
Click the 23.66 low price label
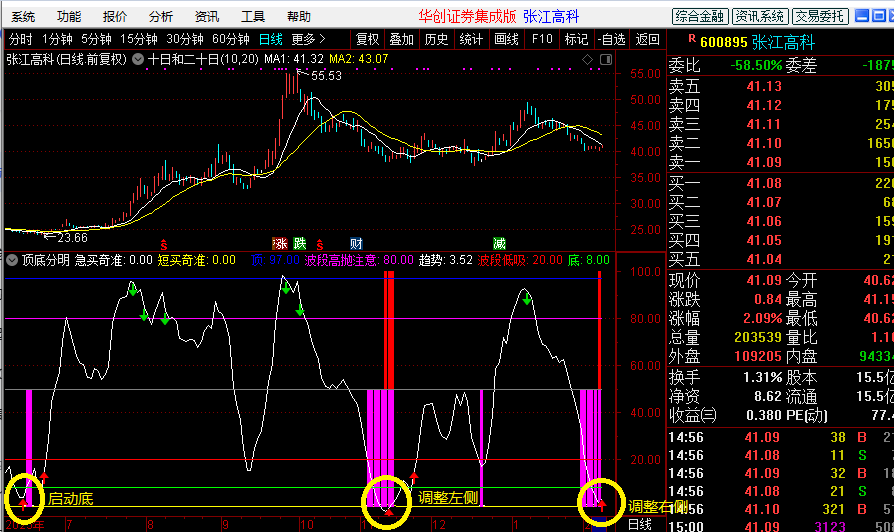point(72,237)
